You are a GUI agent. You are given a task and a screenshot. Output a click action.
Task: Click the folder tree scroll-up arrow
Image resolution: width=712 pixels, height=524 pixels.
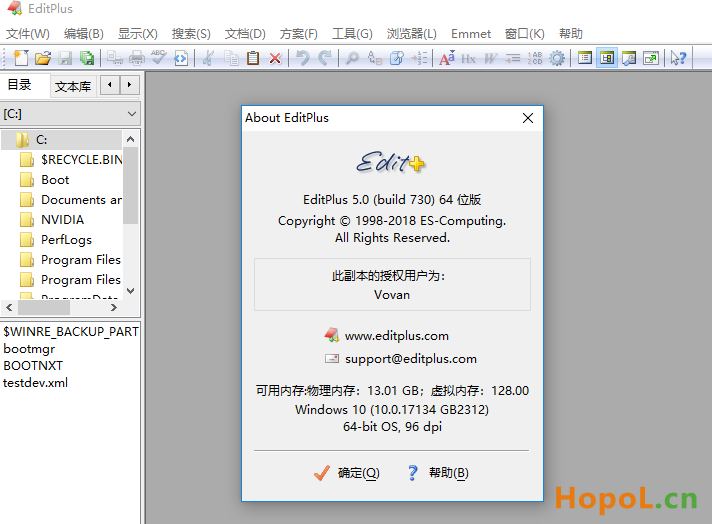(130, 139)
